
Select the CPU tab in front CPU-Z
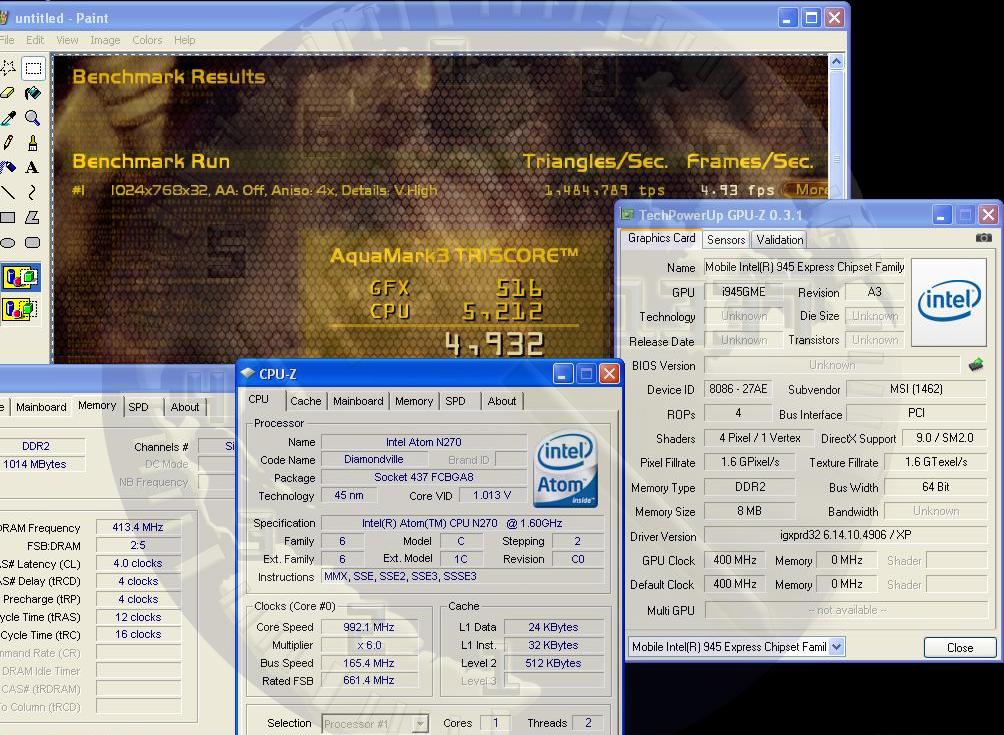tap(259, 399)
